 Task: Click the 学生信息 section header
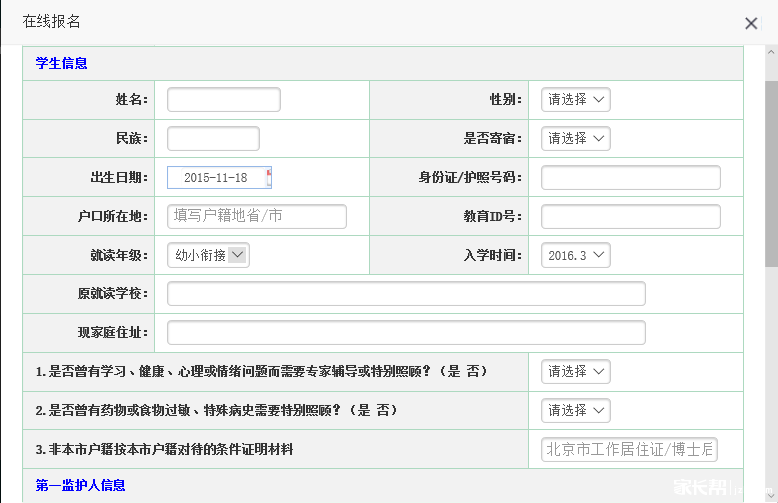pos(62,63)
